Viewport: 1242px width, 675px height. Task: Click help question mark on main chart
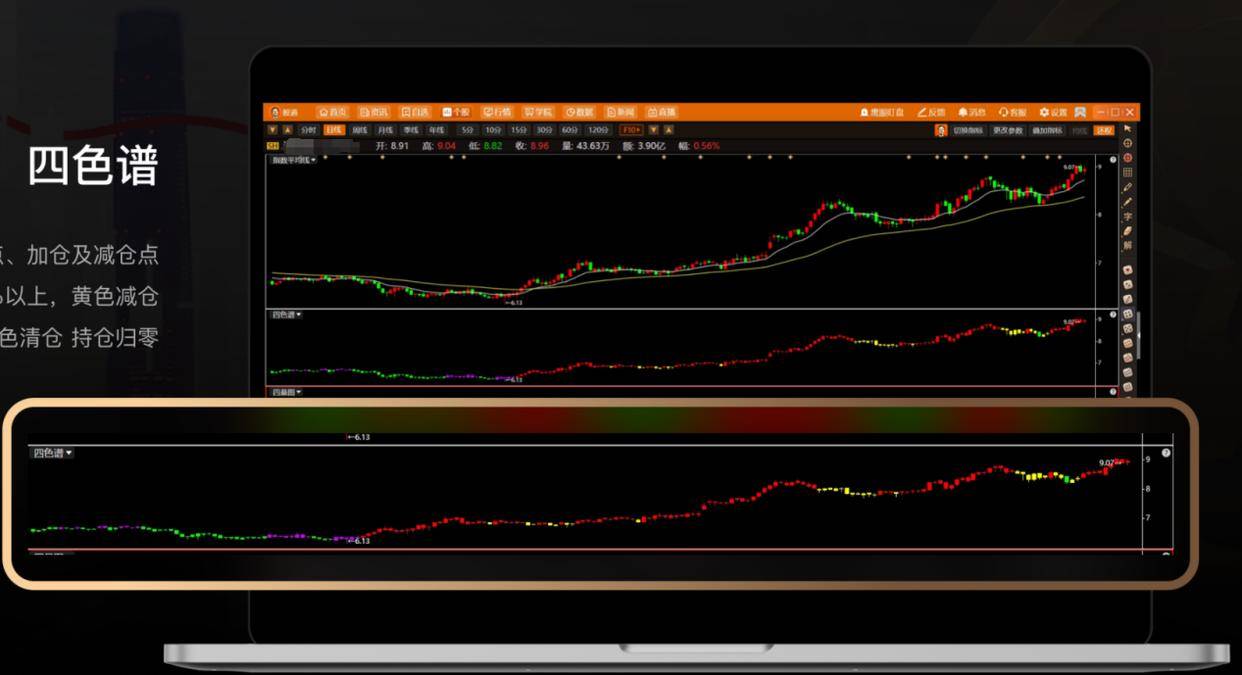click(1112, 160)
